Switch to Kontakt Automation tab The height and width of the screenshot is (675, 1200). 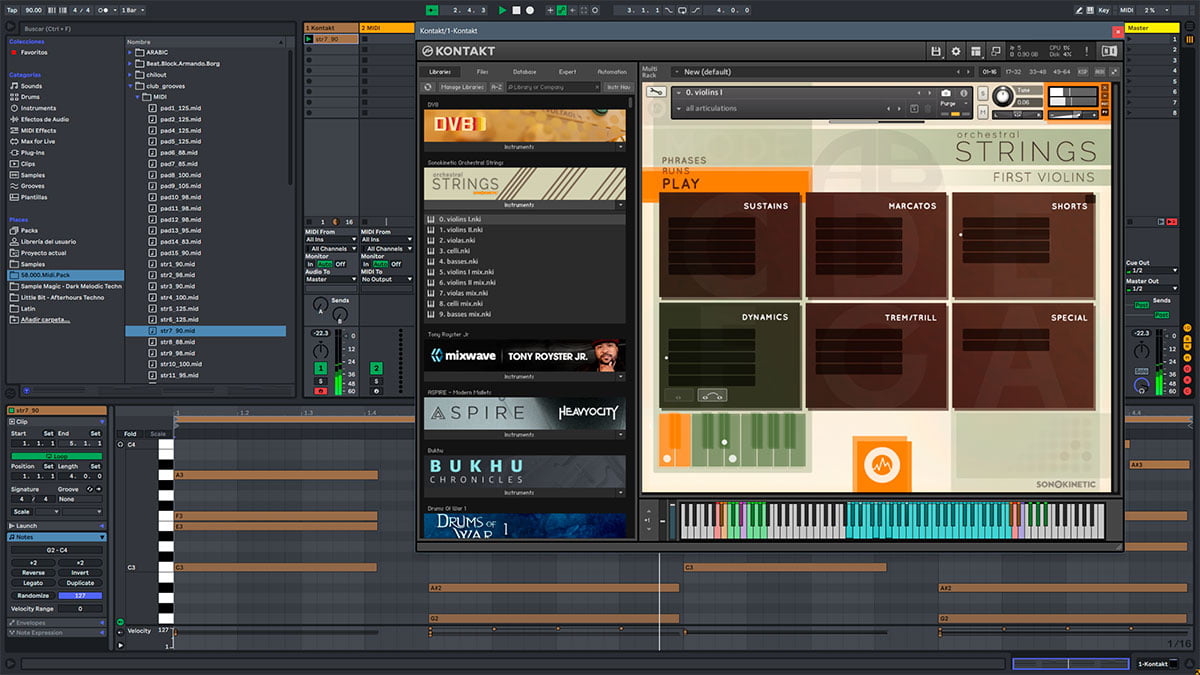[x=612, y=72]
